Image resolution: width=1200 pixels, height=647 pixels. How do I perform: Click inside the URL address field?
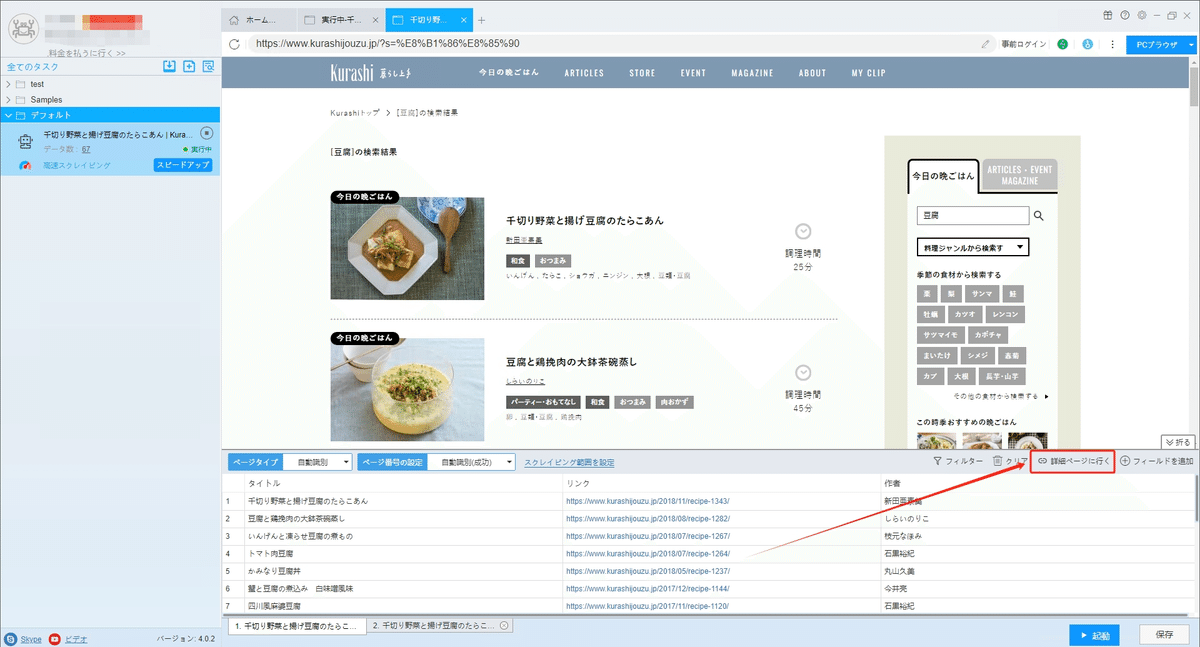coord(612,44)
